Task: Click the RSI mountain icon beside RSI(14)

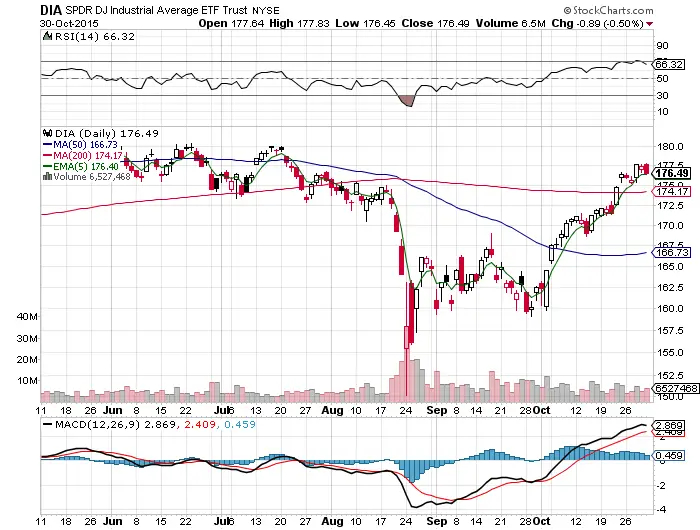Action: [x=47, y=36]
